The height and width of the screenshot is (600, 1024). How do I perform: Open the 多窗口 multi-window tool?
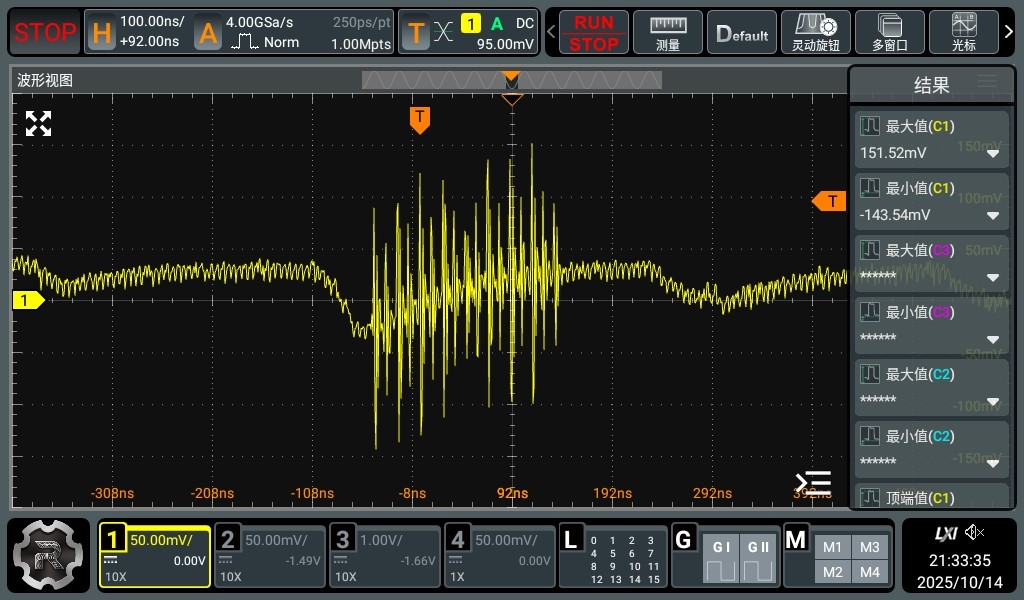pyautogui.click(x=889, y=32)
